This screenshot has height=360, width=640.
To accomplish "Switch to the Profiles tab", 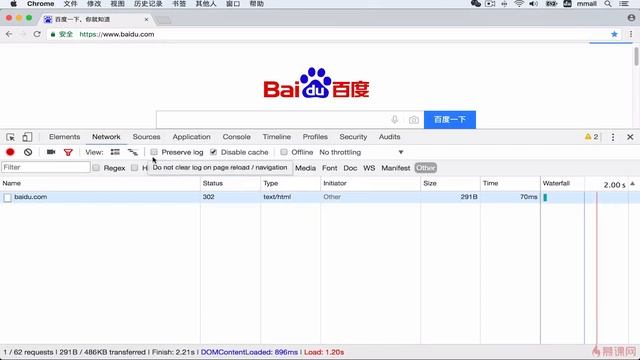I will pyautogui.click(x=315, y=137).
